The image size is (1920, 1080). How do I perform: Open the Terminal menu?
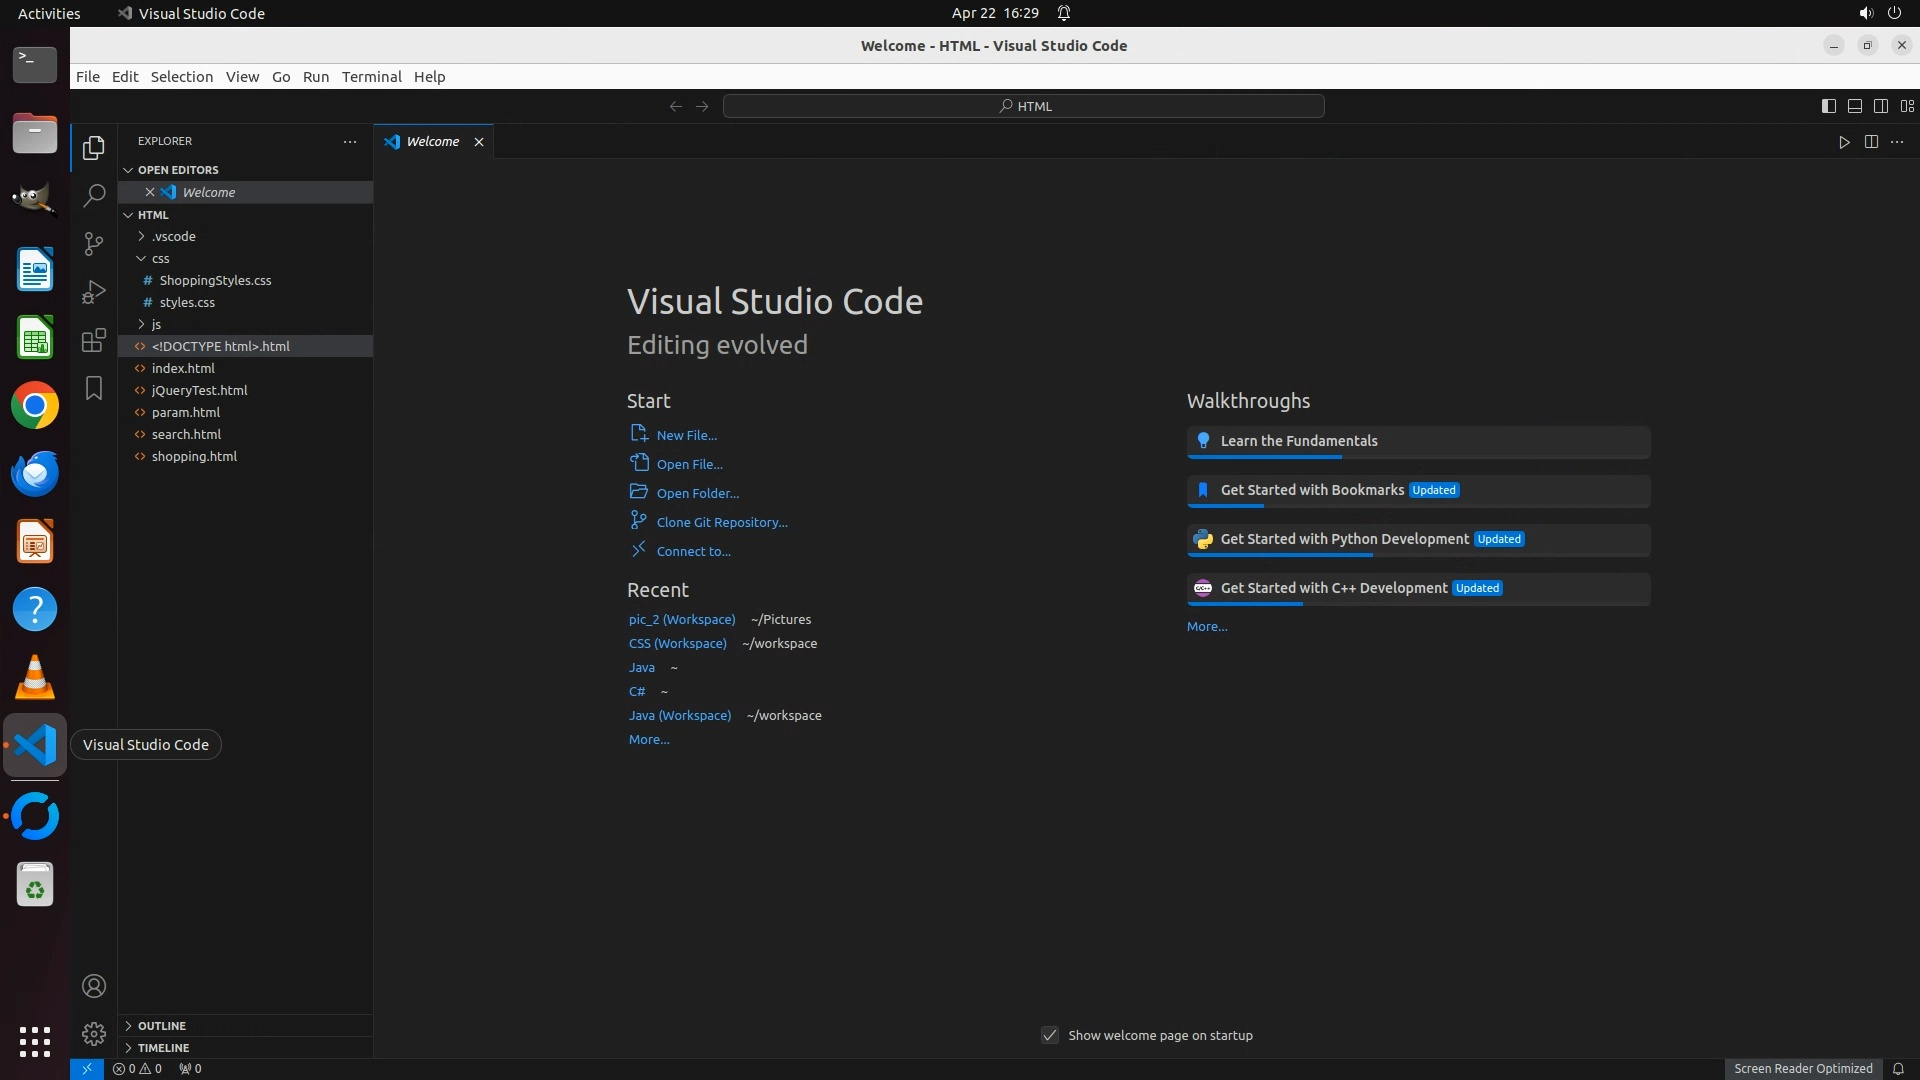tap(371, 77)
